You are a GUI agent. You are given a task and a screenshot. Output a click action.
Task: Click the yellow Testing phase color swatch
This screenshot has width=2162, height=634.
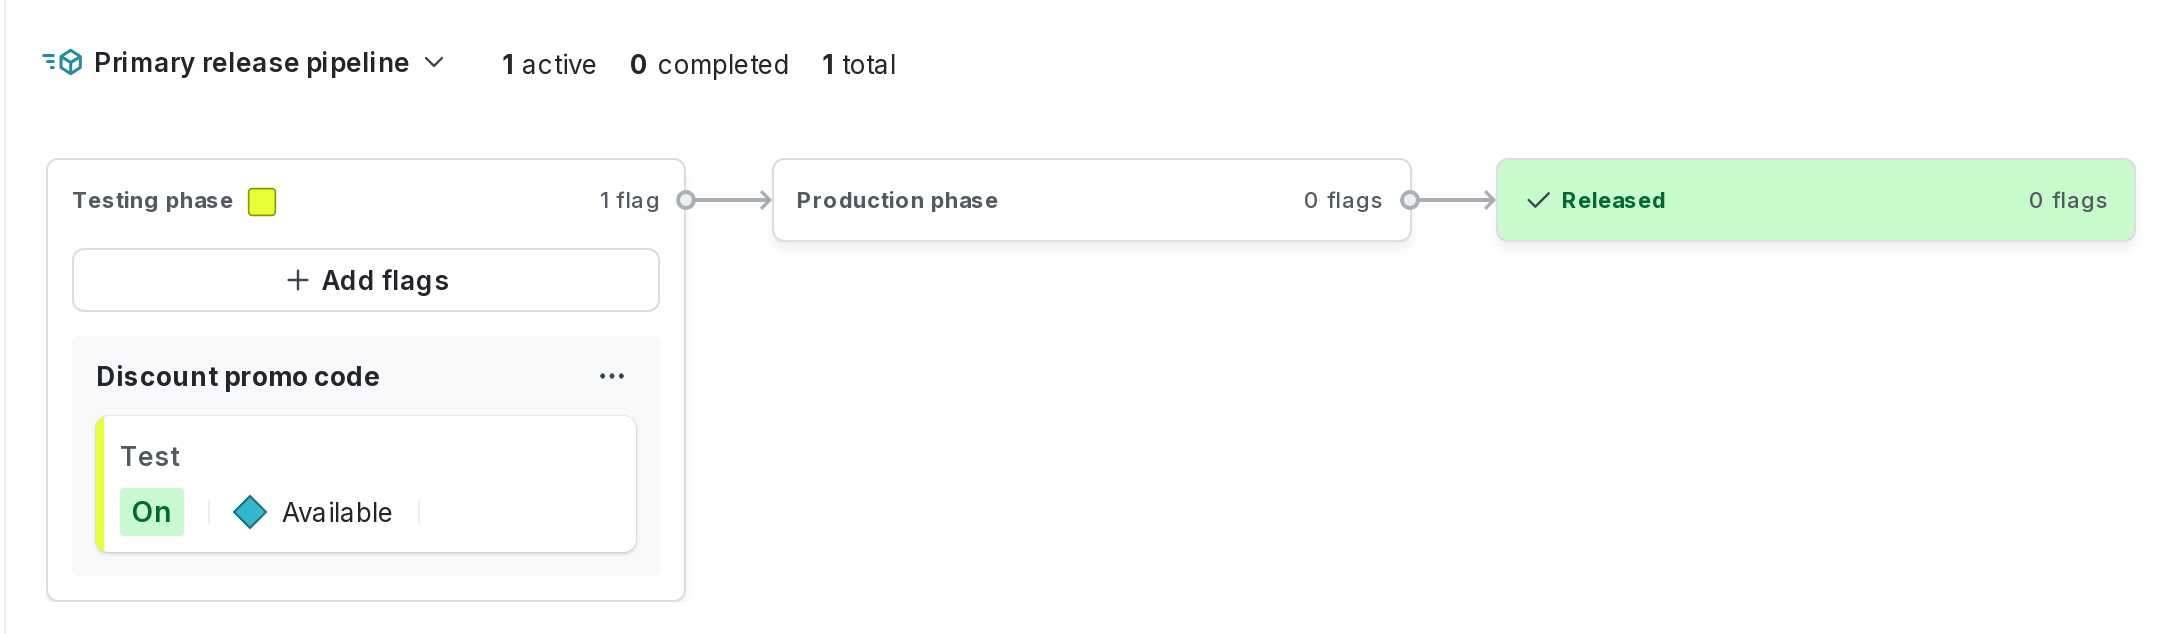pyautogui.click(x=262, y=200)
